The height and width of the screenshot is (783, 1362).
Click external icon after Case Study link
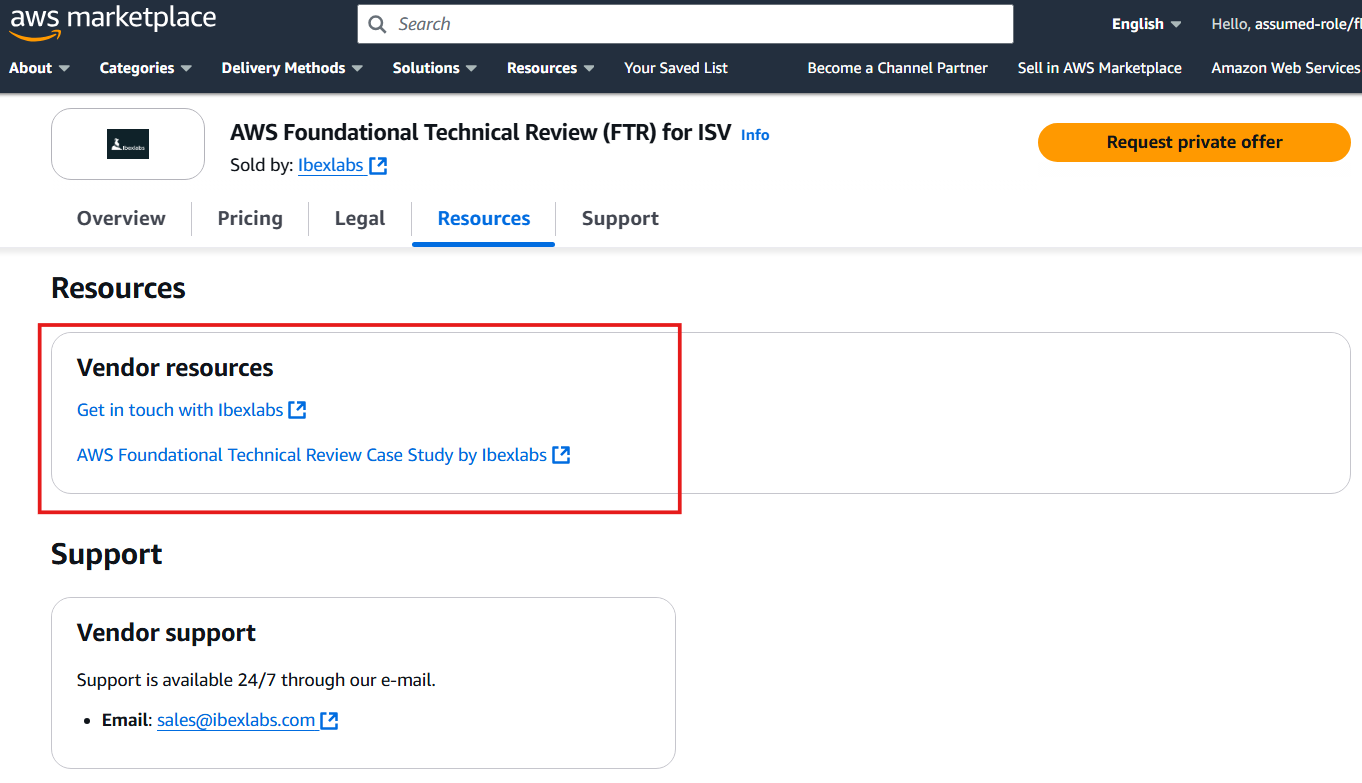[561, 455]
